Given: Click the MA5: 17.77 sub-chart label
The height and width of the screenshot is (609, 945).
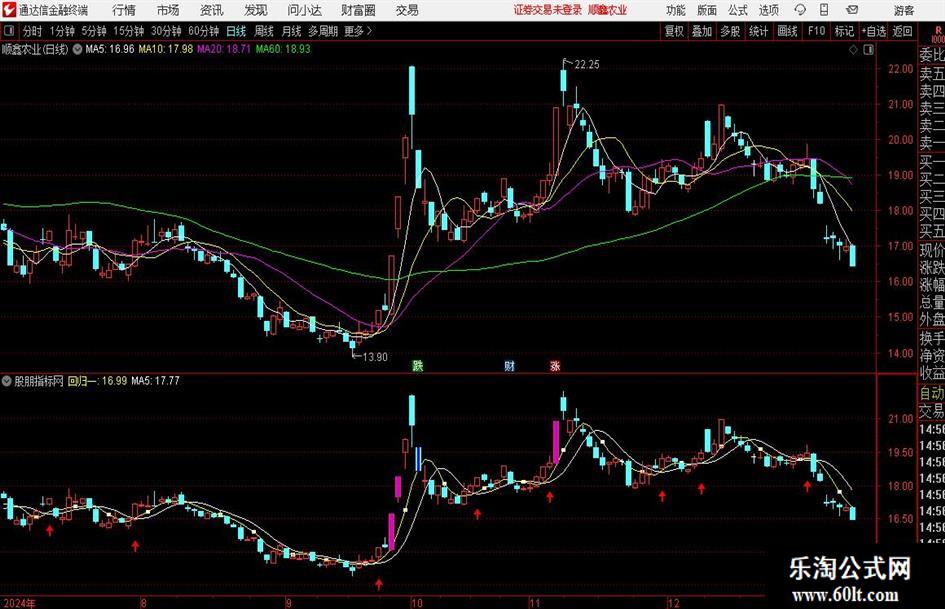Looking at the screenshot, I should [155, 381].
